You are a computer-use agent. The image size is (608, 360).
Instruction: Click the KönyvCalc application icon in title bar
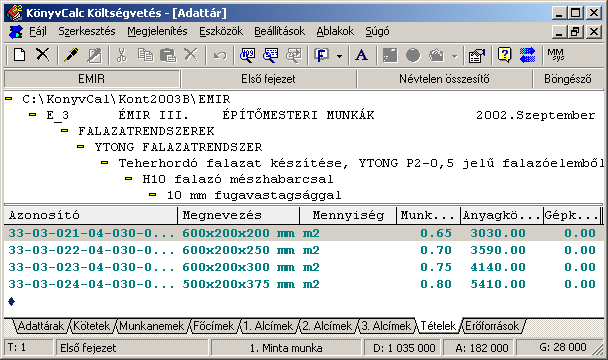(x=14, y=13)
